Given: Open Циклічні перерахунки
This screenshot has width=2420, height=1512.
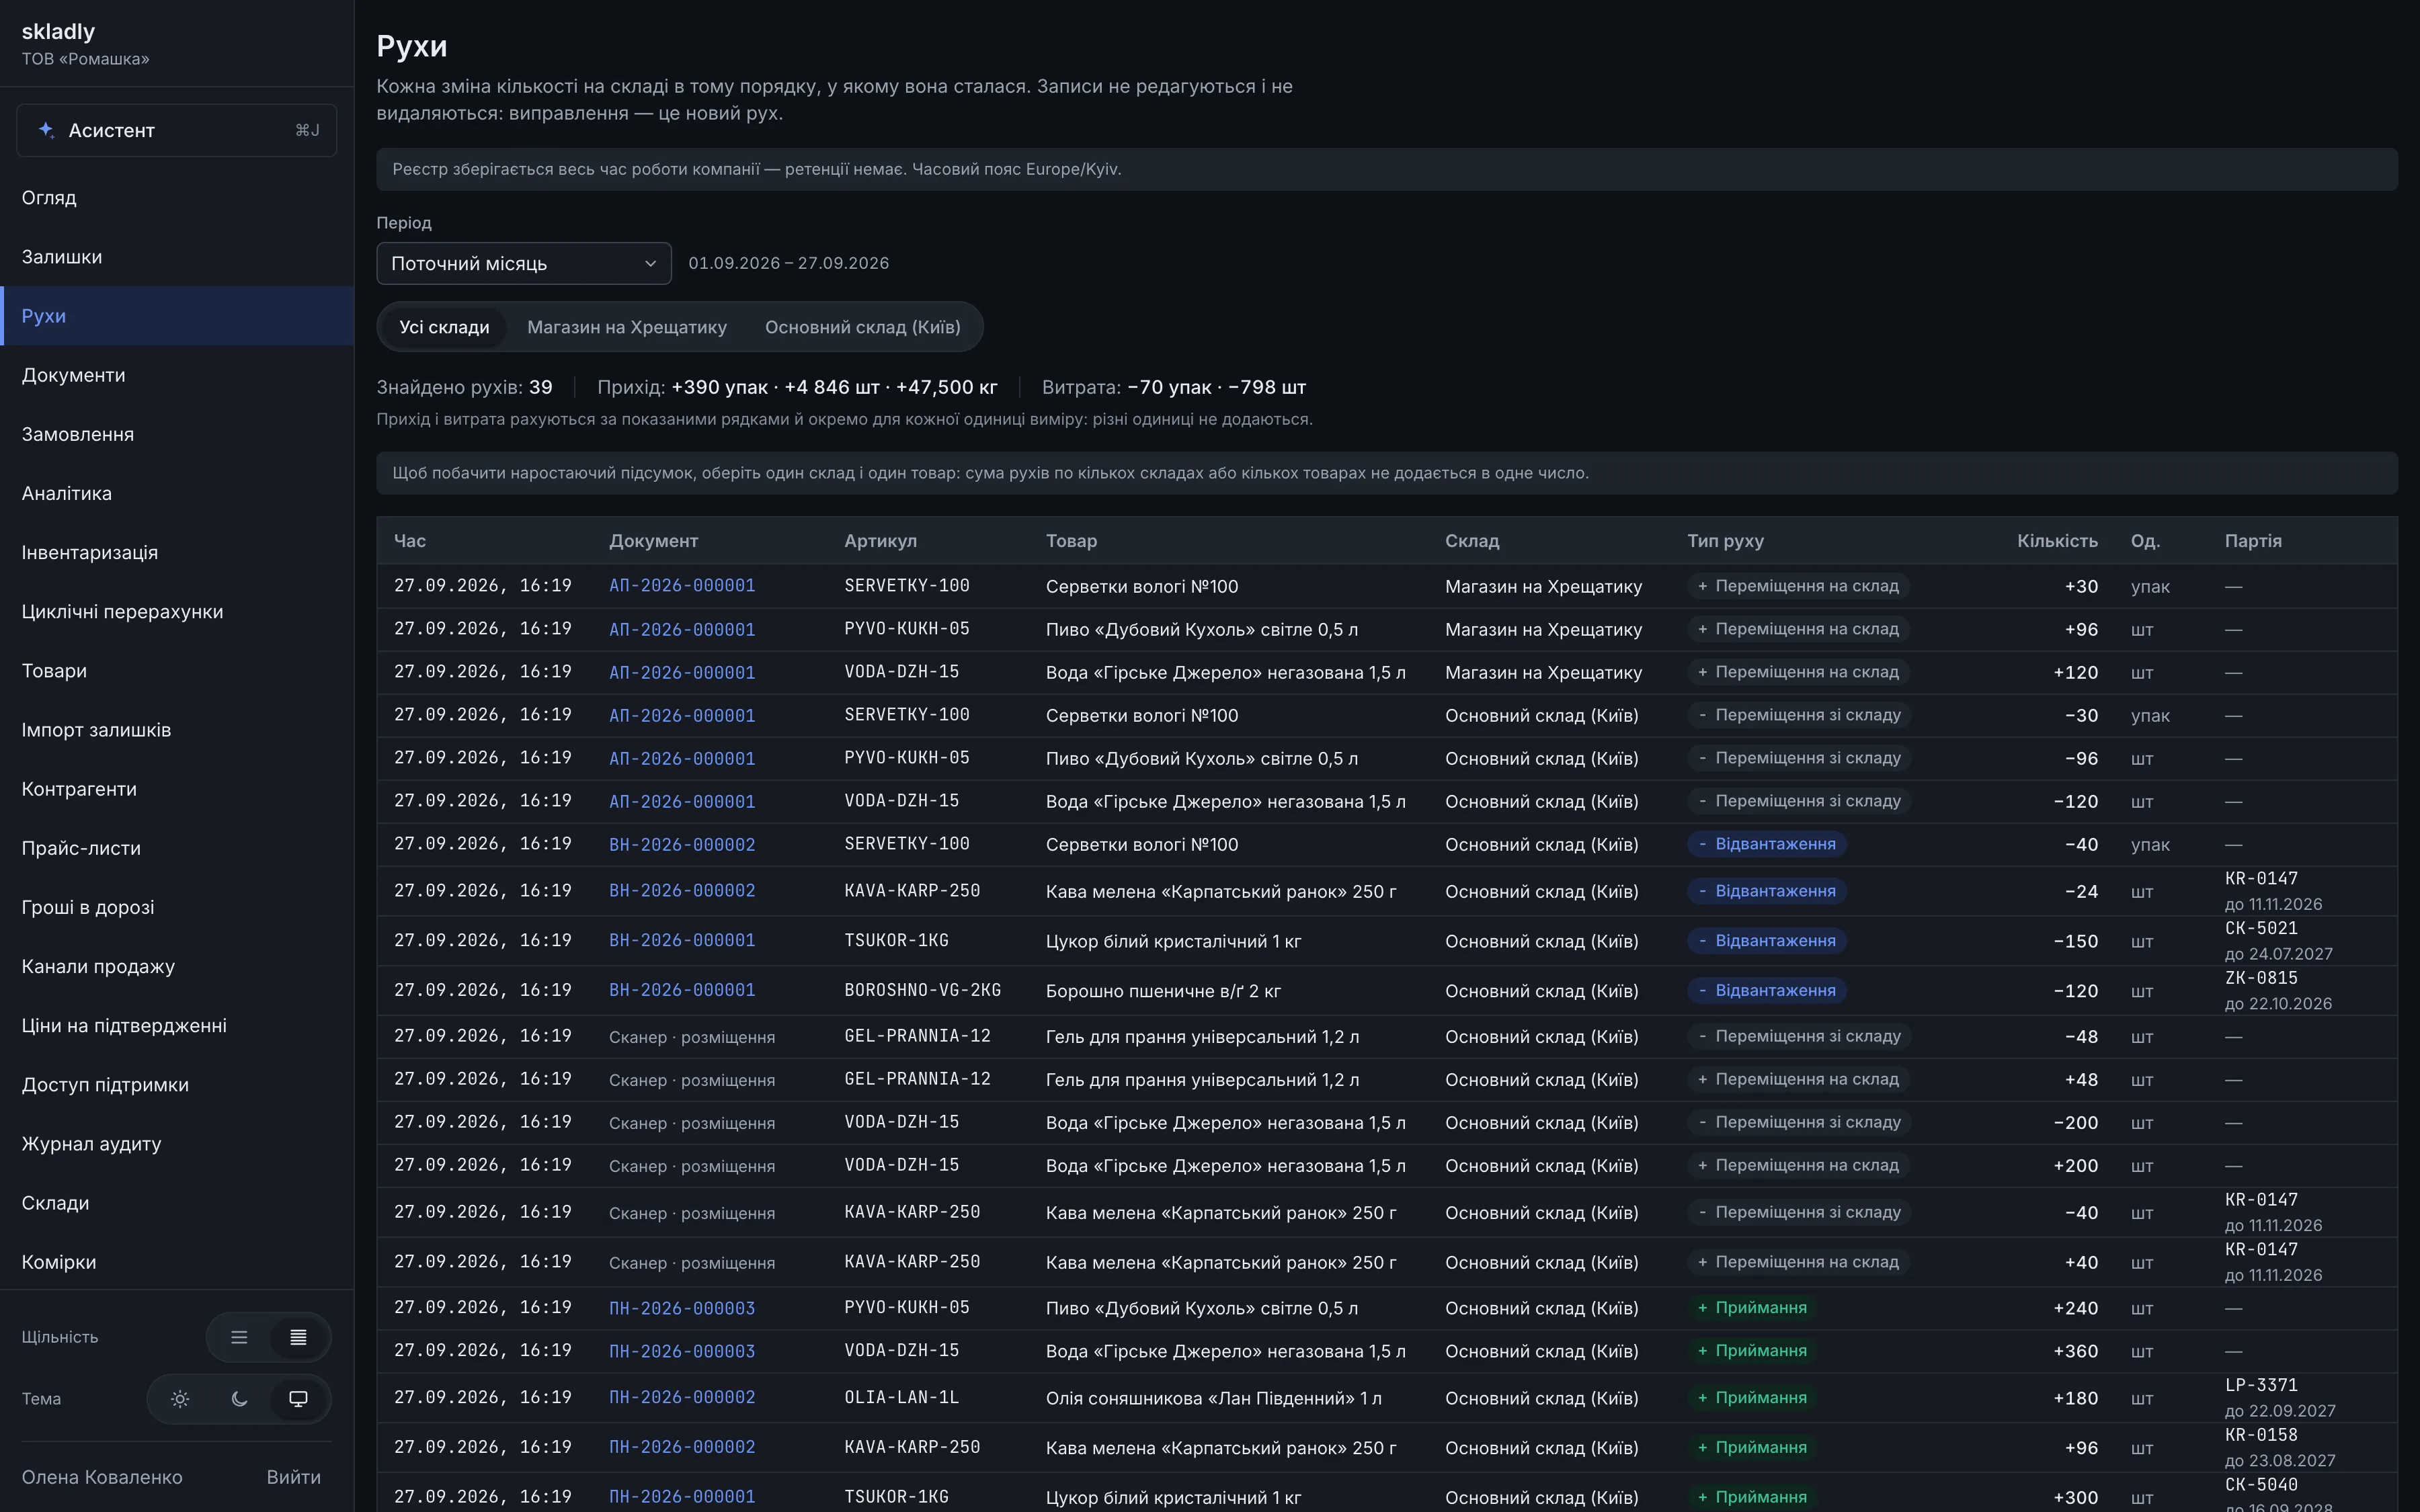Looking at the screenshot, I should click(x=177, y=611).
